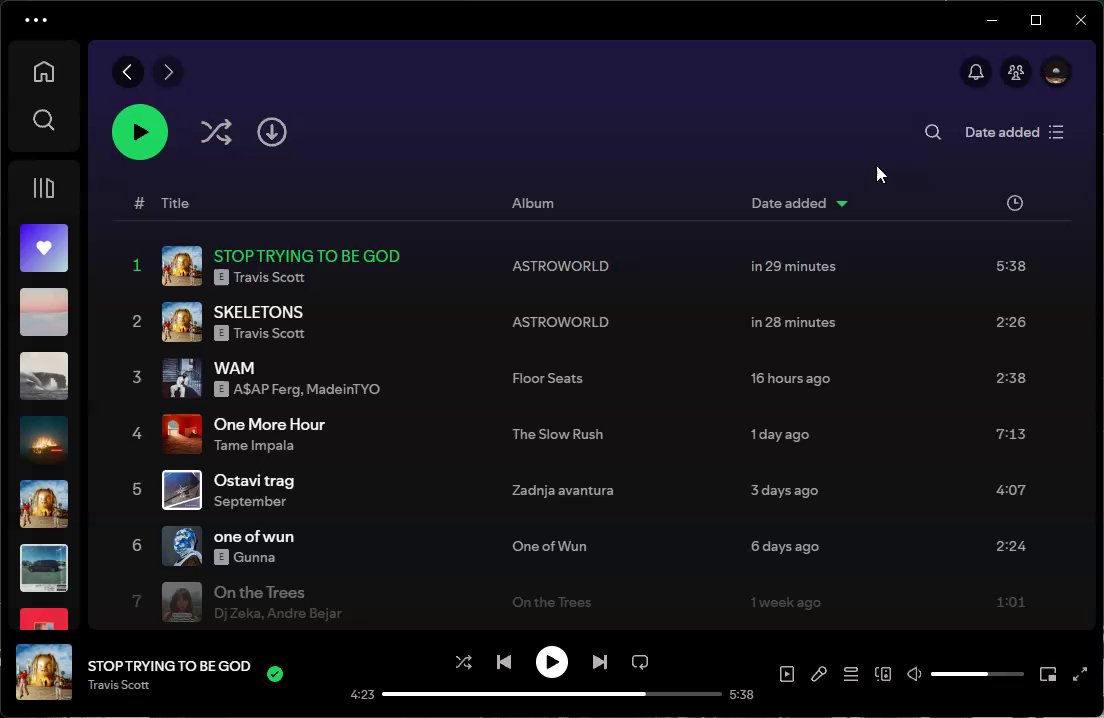Open the miniplayer
This screenshot has width=1104, height=718.
(1048, 674)
